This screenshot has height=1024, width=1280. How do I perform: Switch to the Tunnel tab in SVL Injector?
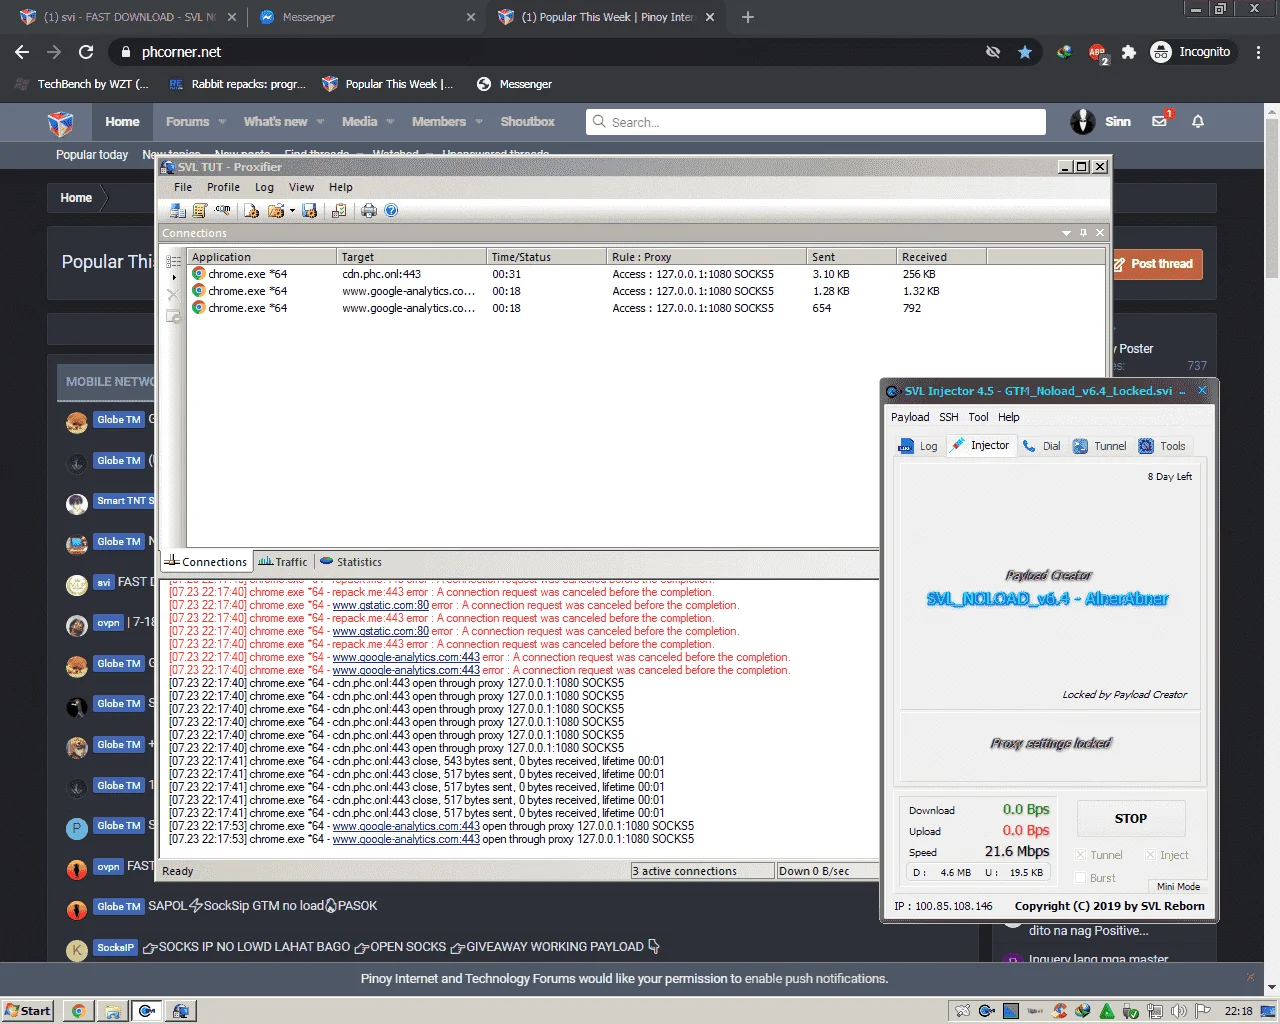[x=1099, y=446]
